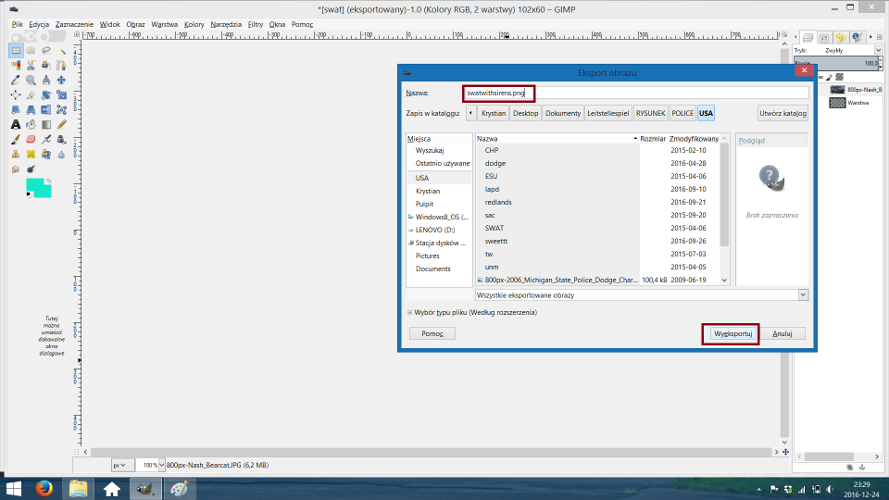Select the Cage Transform tool
Screen dimensions: 889x500
click(x=61, y=109)
